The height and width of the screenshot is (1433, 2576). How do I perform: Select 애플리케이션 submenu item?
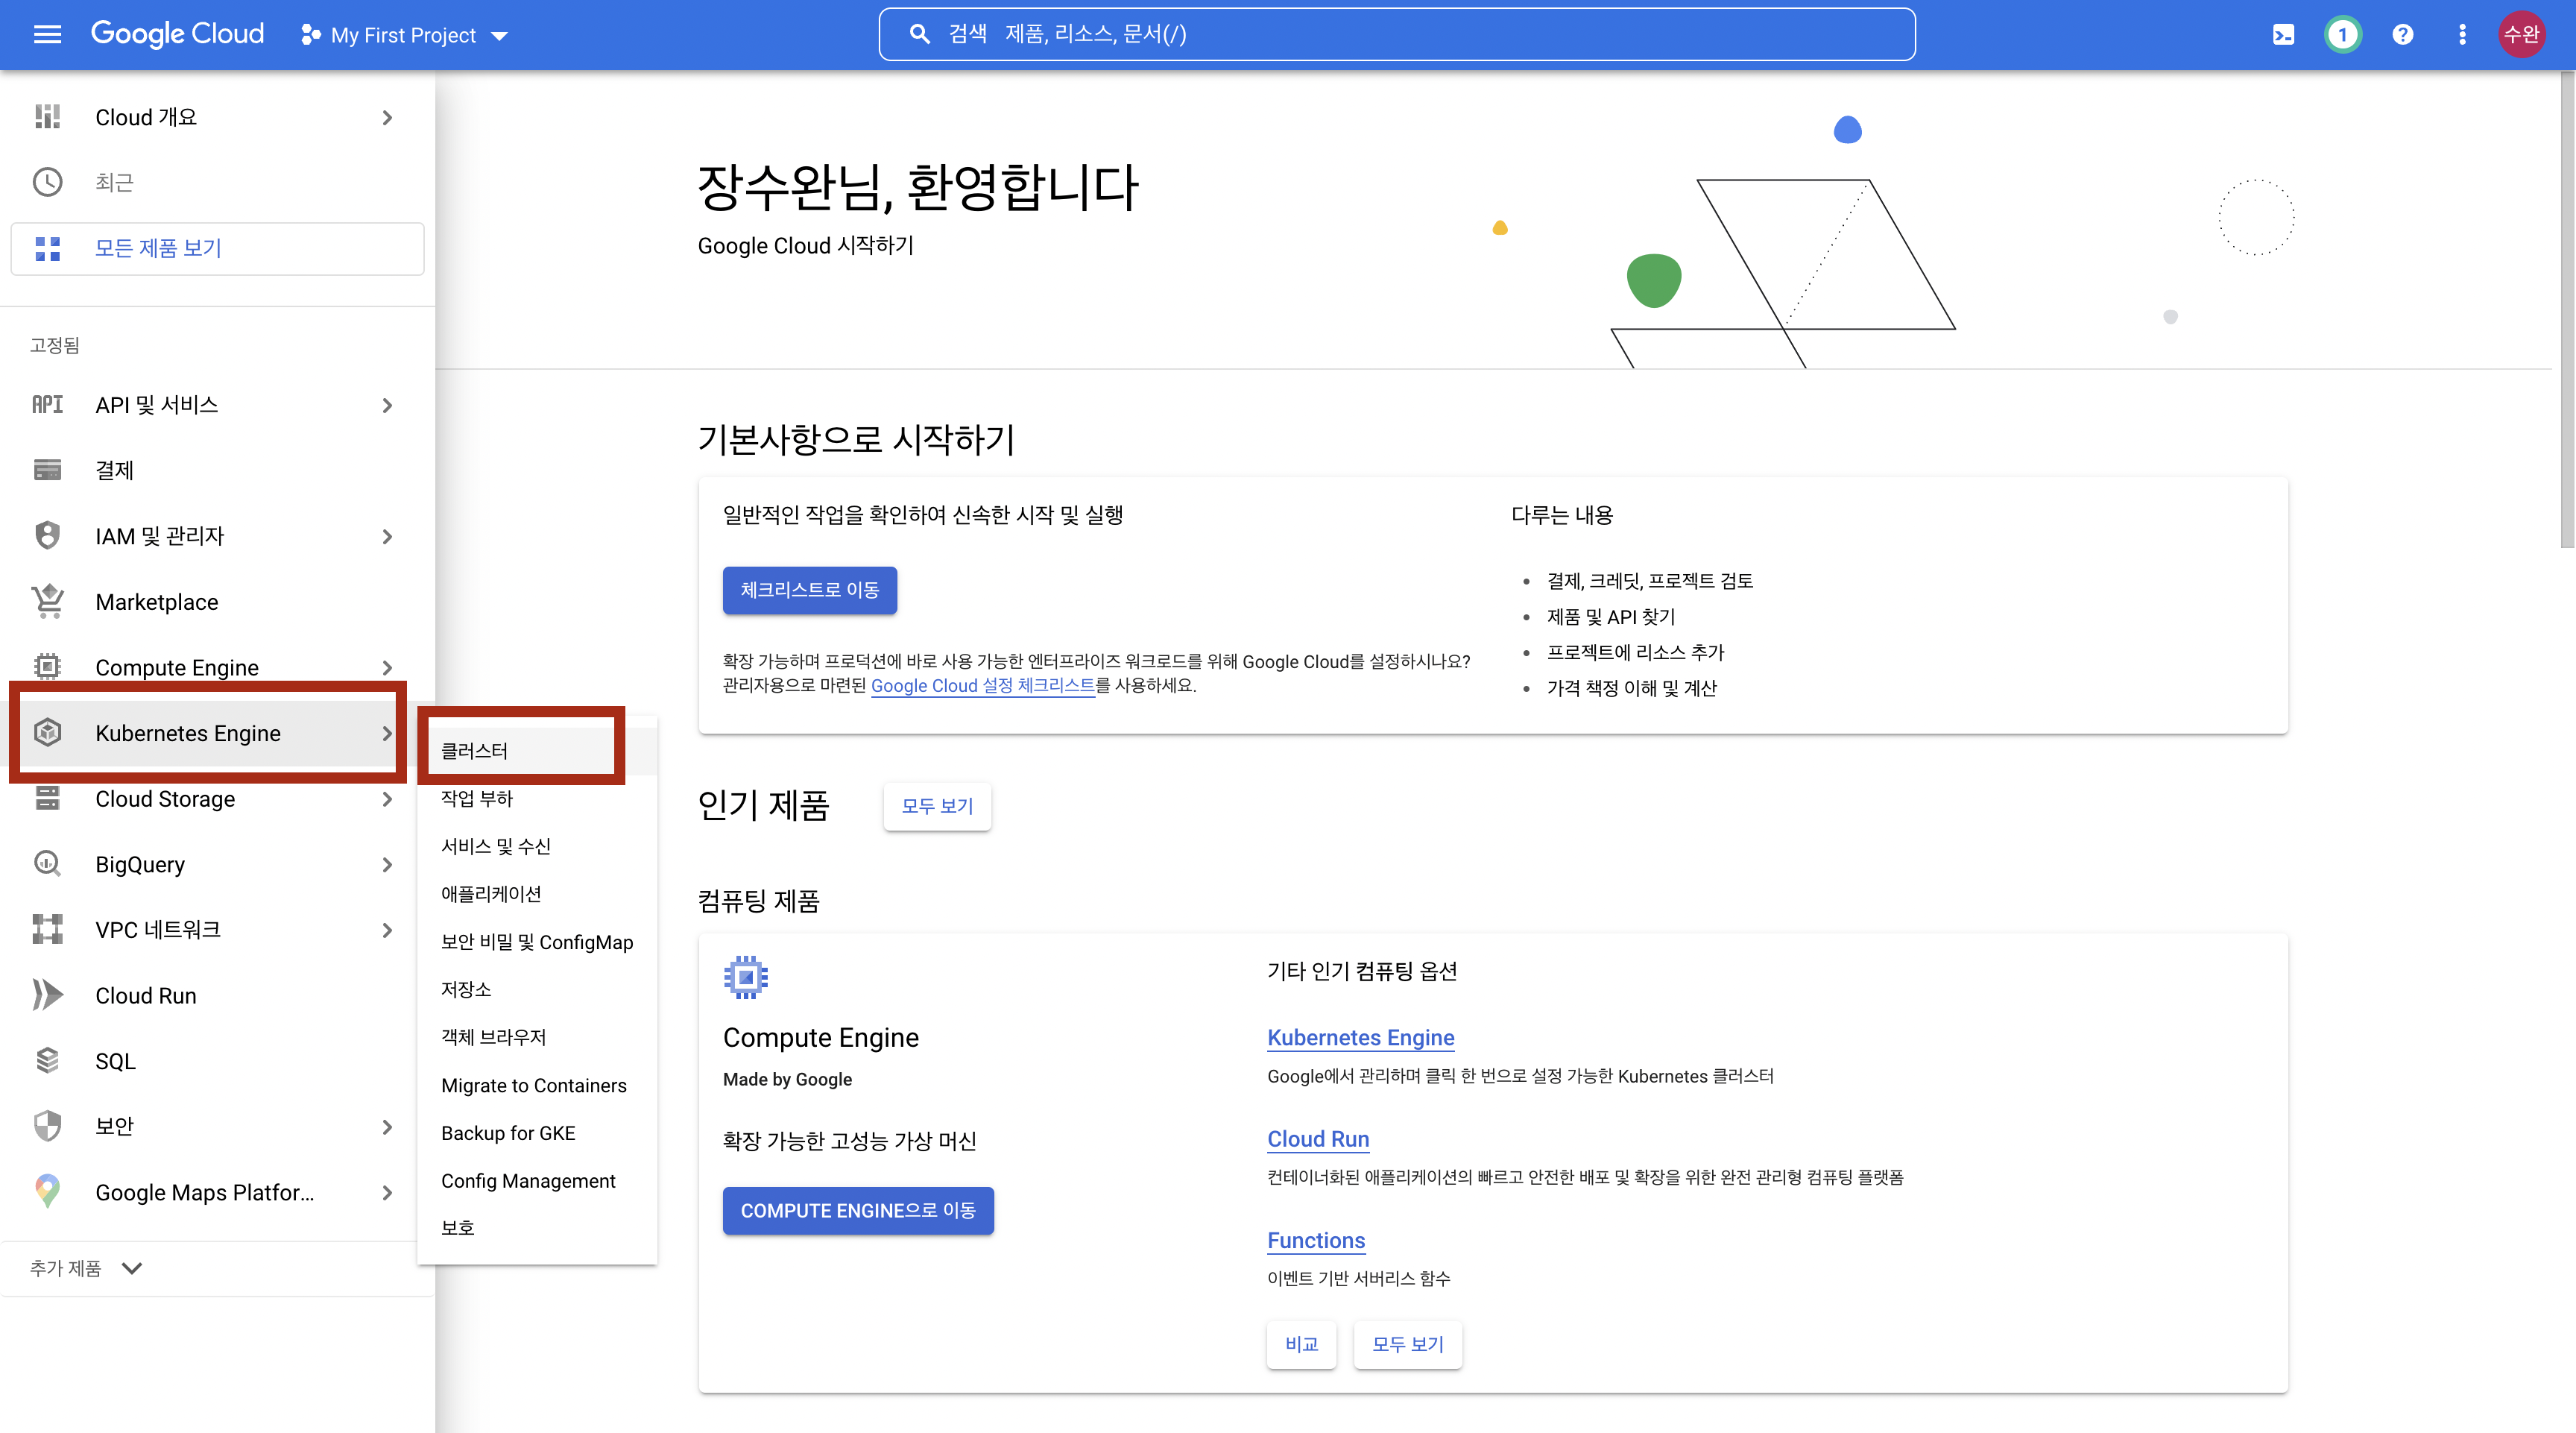pyautogui.click(x=537, y=894)
